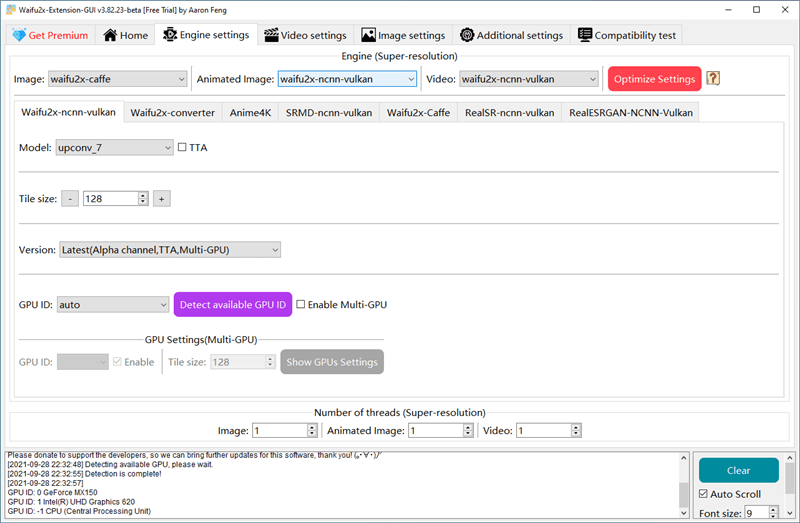Viewport: 800px width, 523px height.
Task: Click the question mark help icon
Action: point(713,79)
